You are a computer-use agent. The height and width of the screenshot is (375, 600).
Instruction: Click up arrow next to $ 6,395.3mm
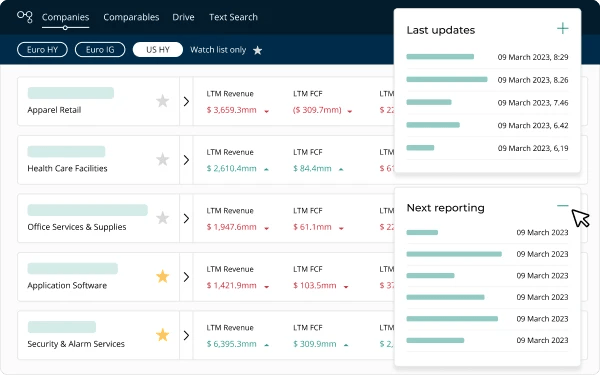click(267, 345)
